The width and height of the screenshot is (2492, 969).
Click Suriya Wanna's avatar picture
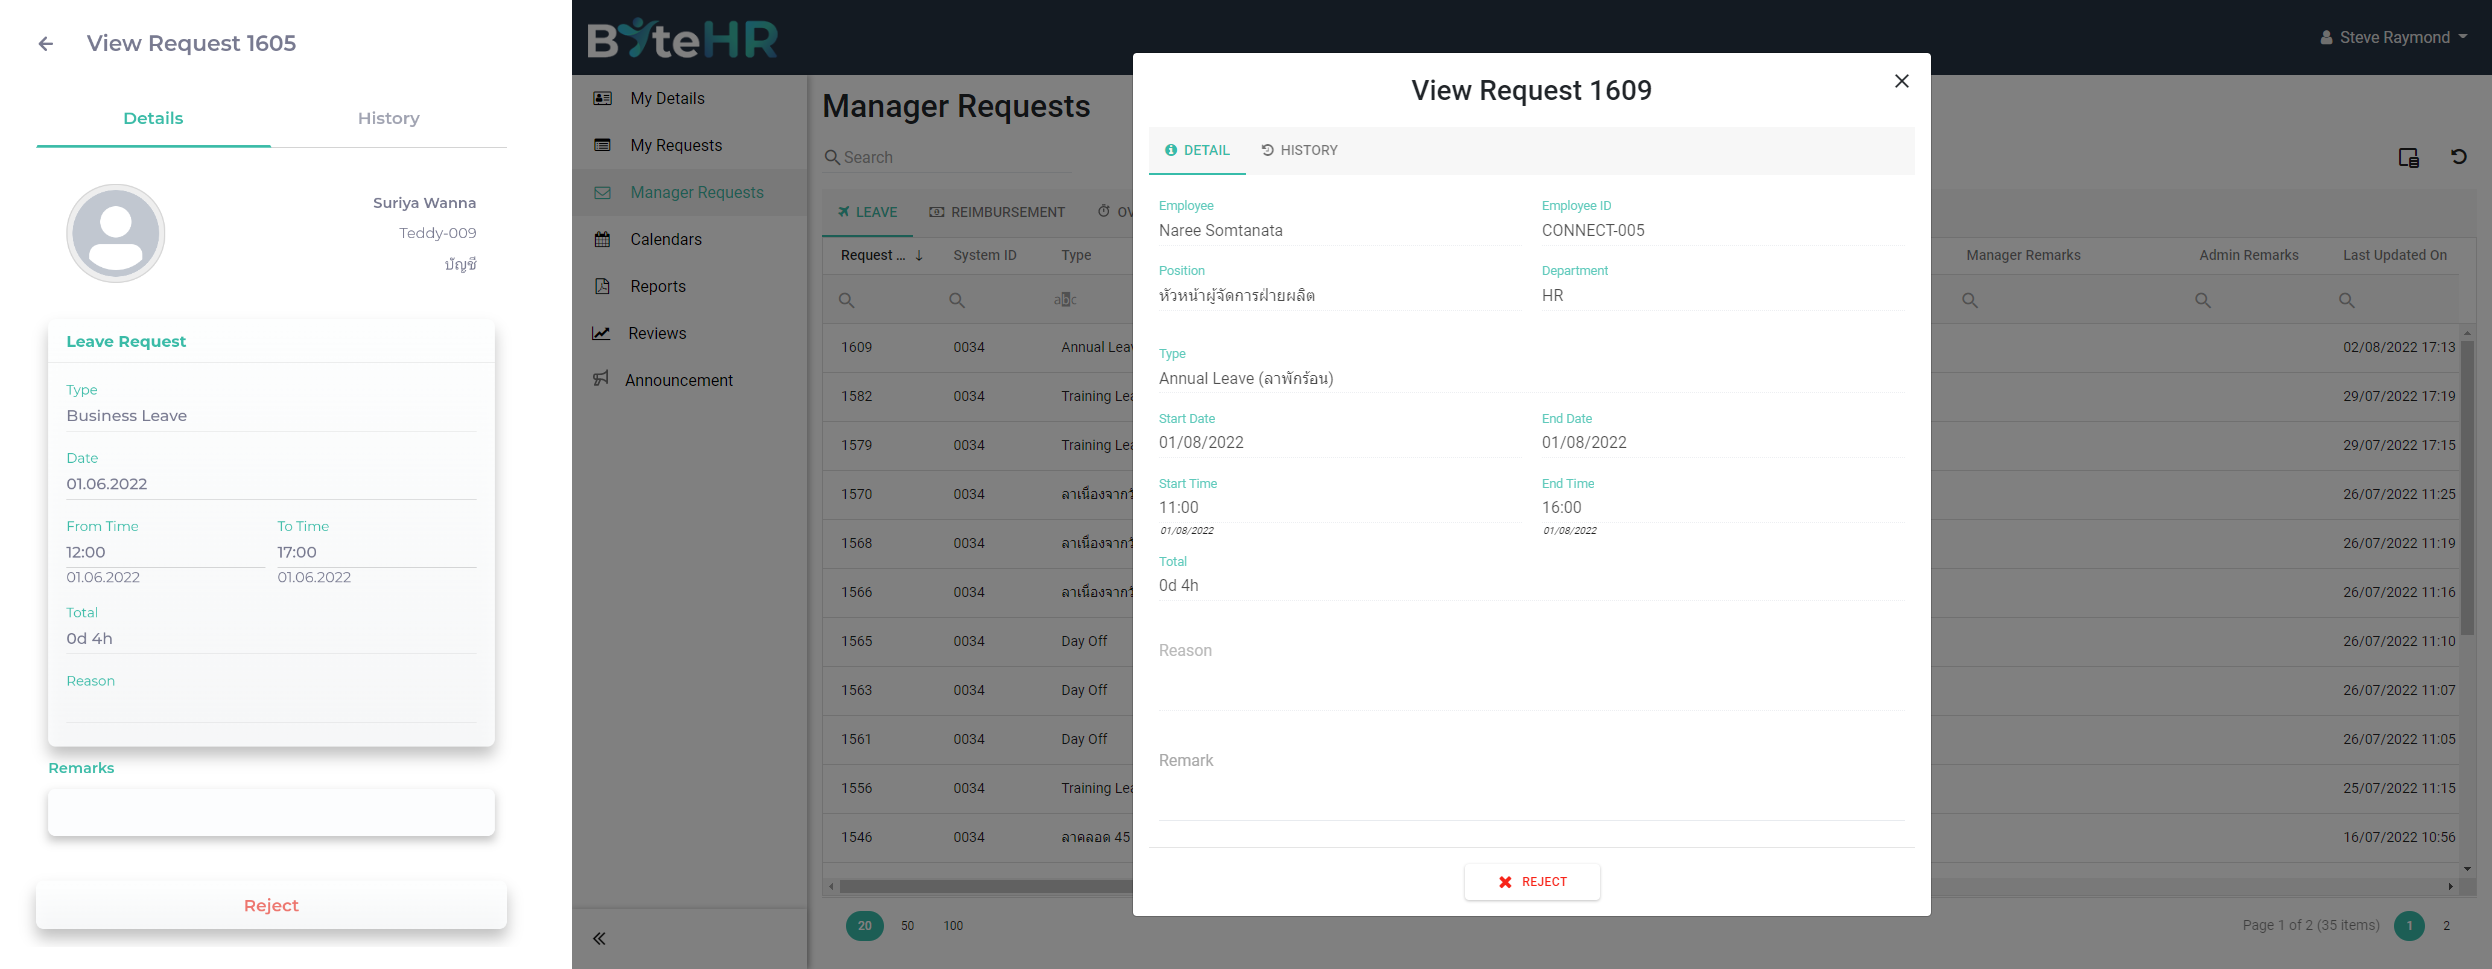point(116,233)
